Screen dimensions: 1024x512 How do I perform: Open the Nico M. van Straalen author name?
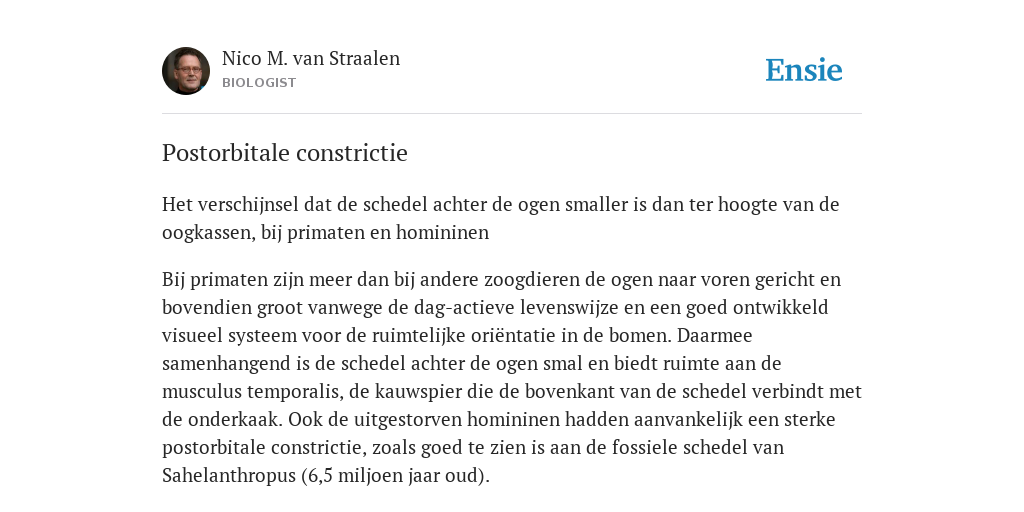point(311,59)
